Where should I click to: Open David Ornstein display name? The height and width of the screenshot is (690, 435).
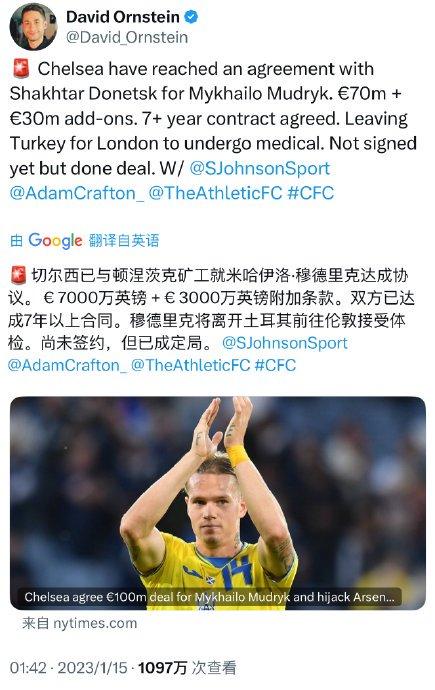tap(123, 17)
